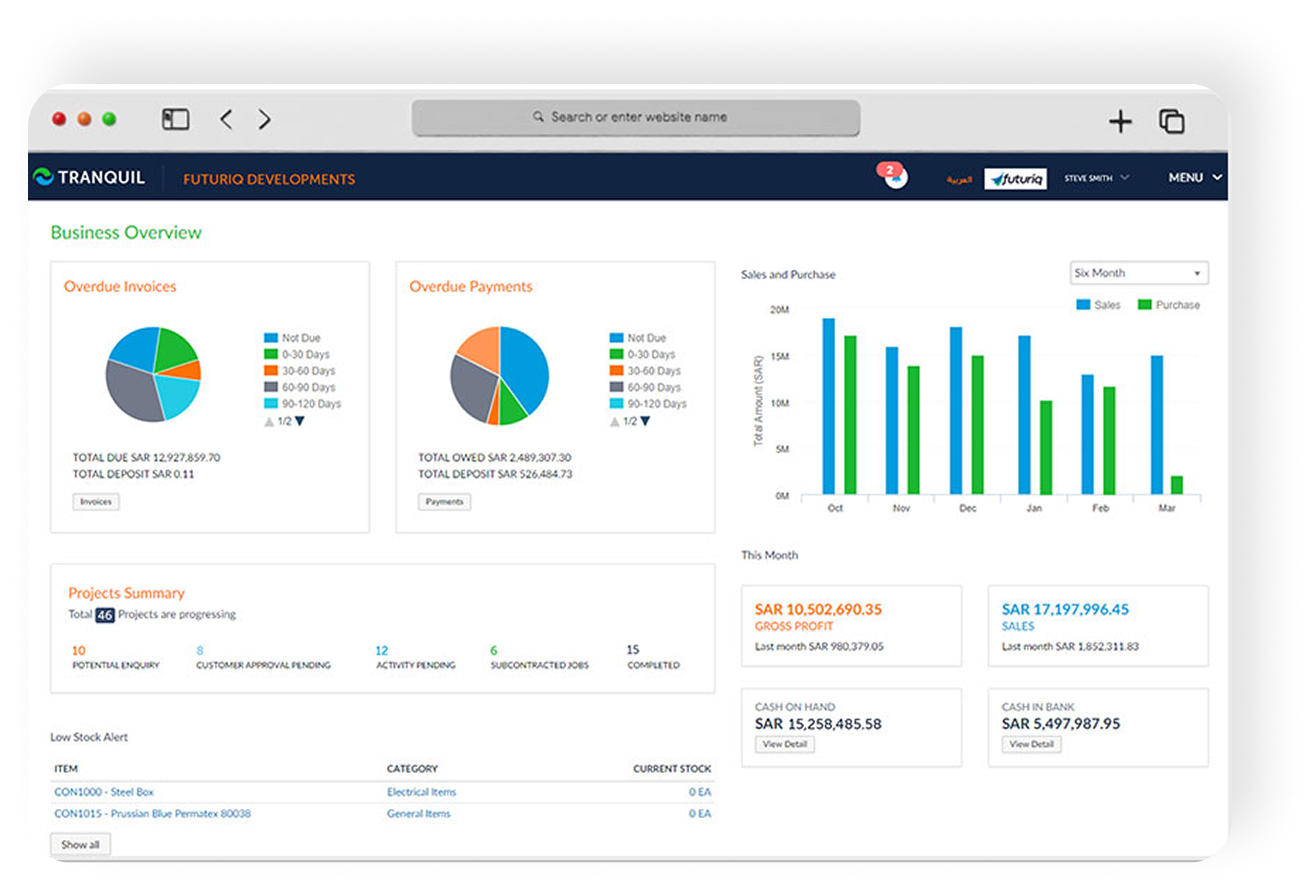The image size is (1316, 891).
Task: Open the Six Month period dropdown
Action: click(1138, 273)
